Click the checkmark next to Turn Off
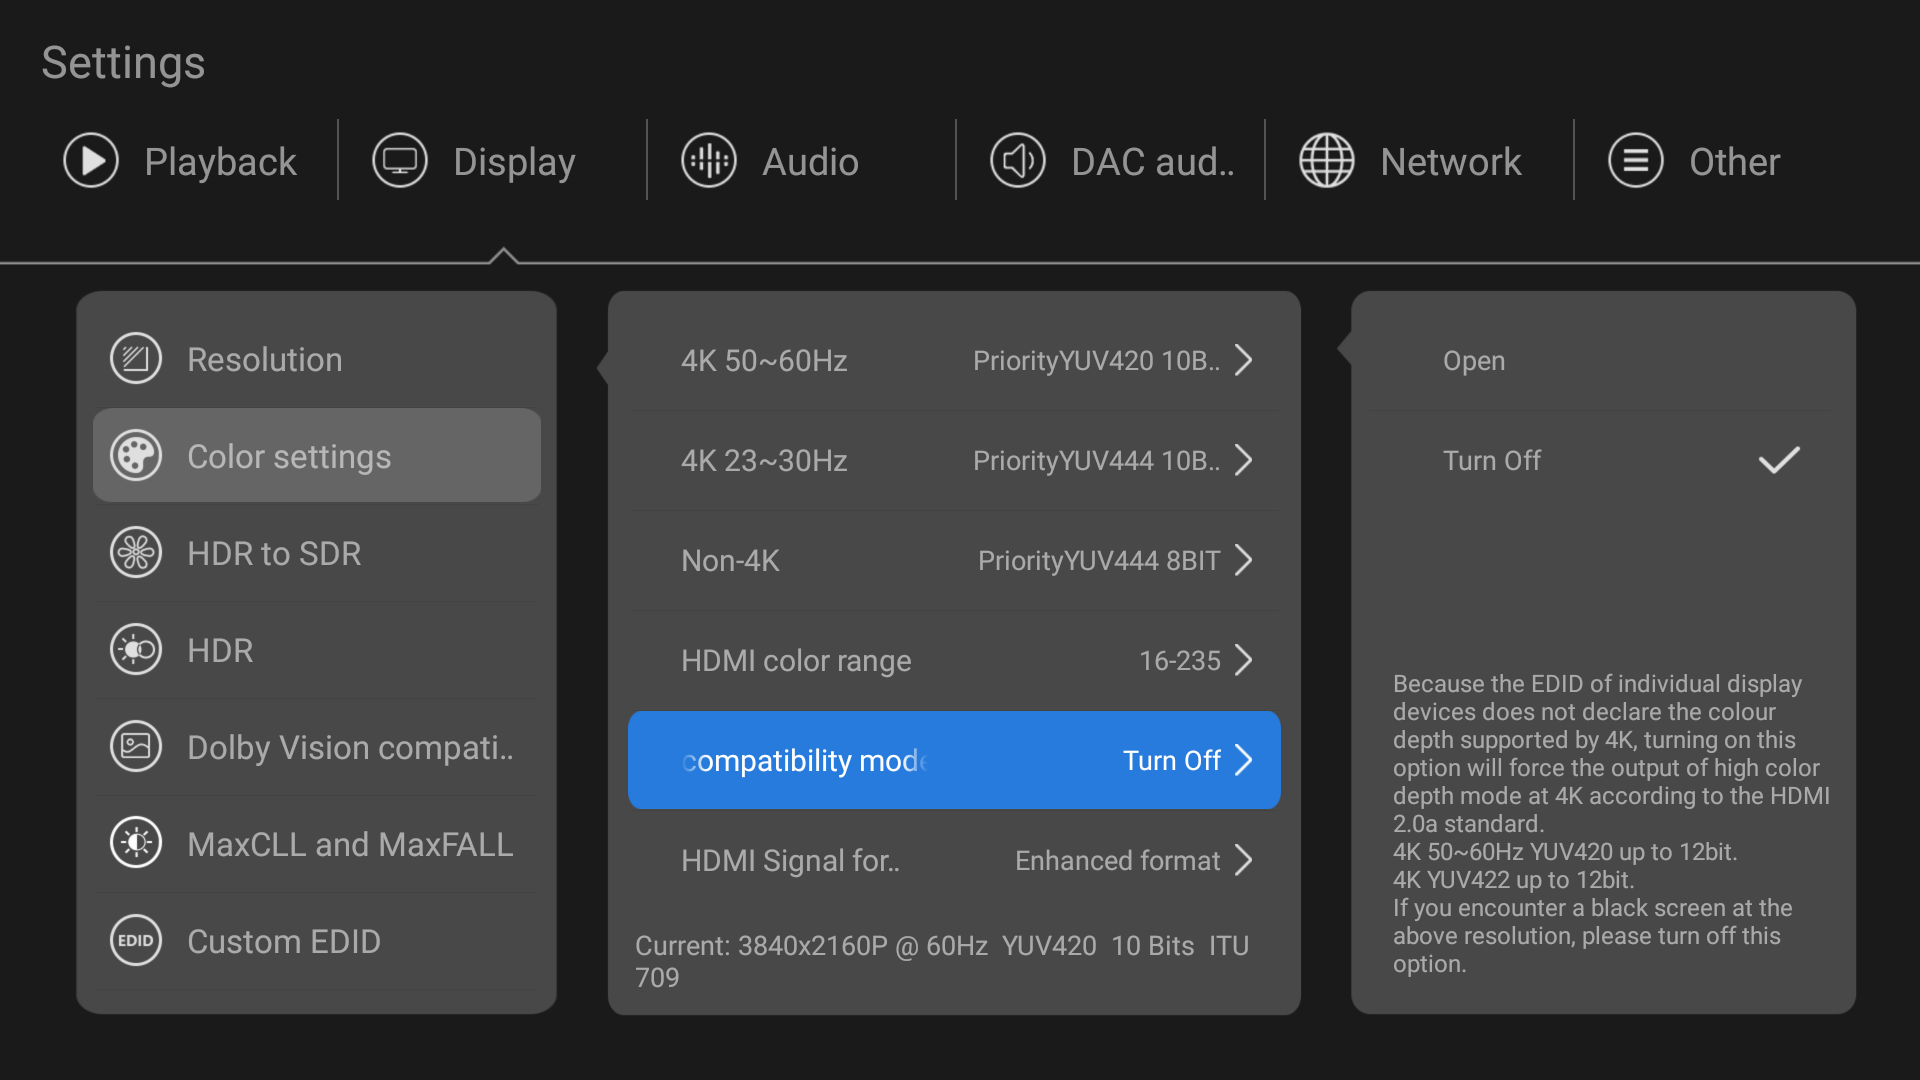1920x1080 pixels. coord(1779,460)
